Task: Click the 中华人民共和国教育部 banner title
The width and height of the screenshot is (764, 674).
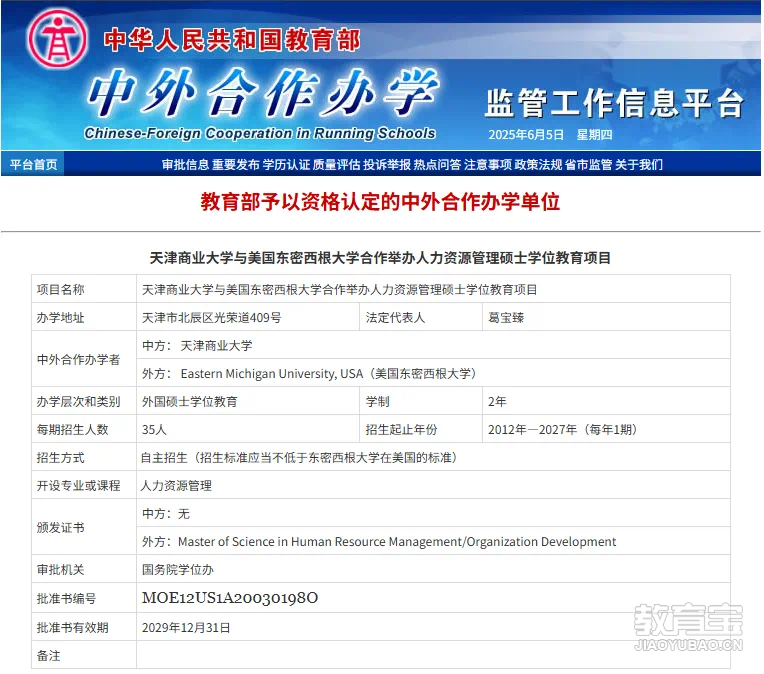Action: 232,39
